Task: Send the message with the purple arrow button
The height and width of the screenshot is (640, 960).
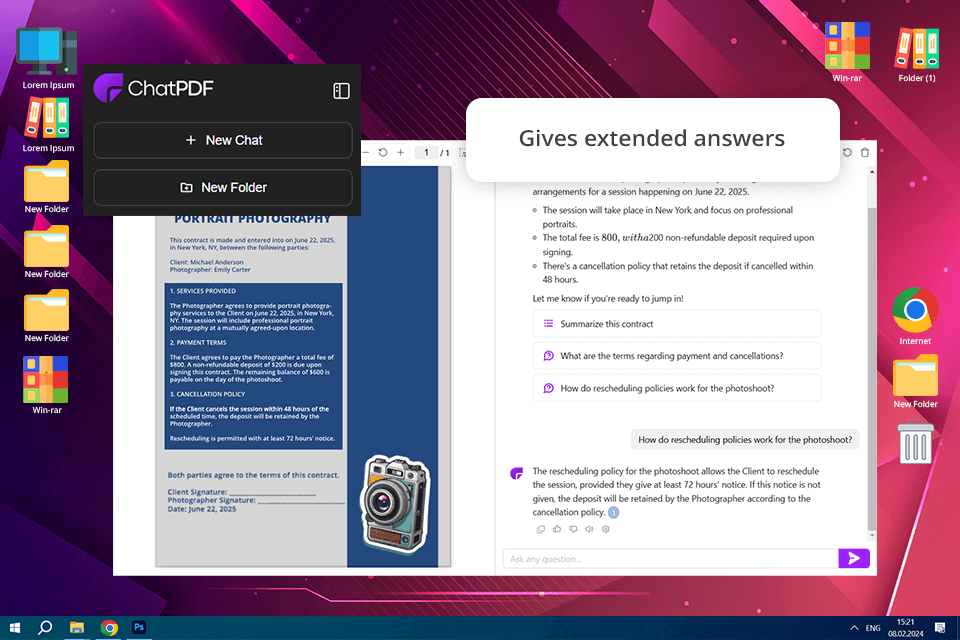Action: (x=854, y=558)
